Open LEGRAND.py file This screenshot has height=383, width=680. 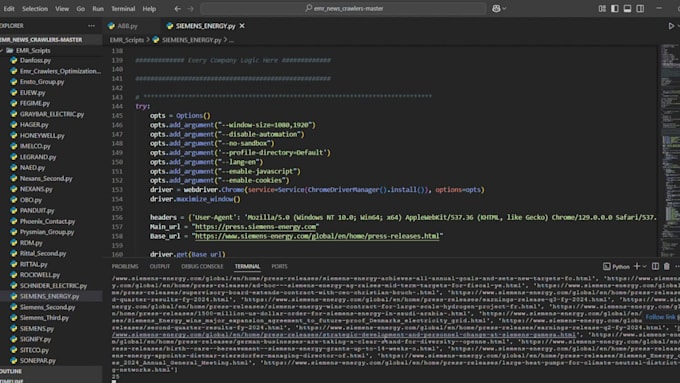tap(38, 157)
